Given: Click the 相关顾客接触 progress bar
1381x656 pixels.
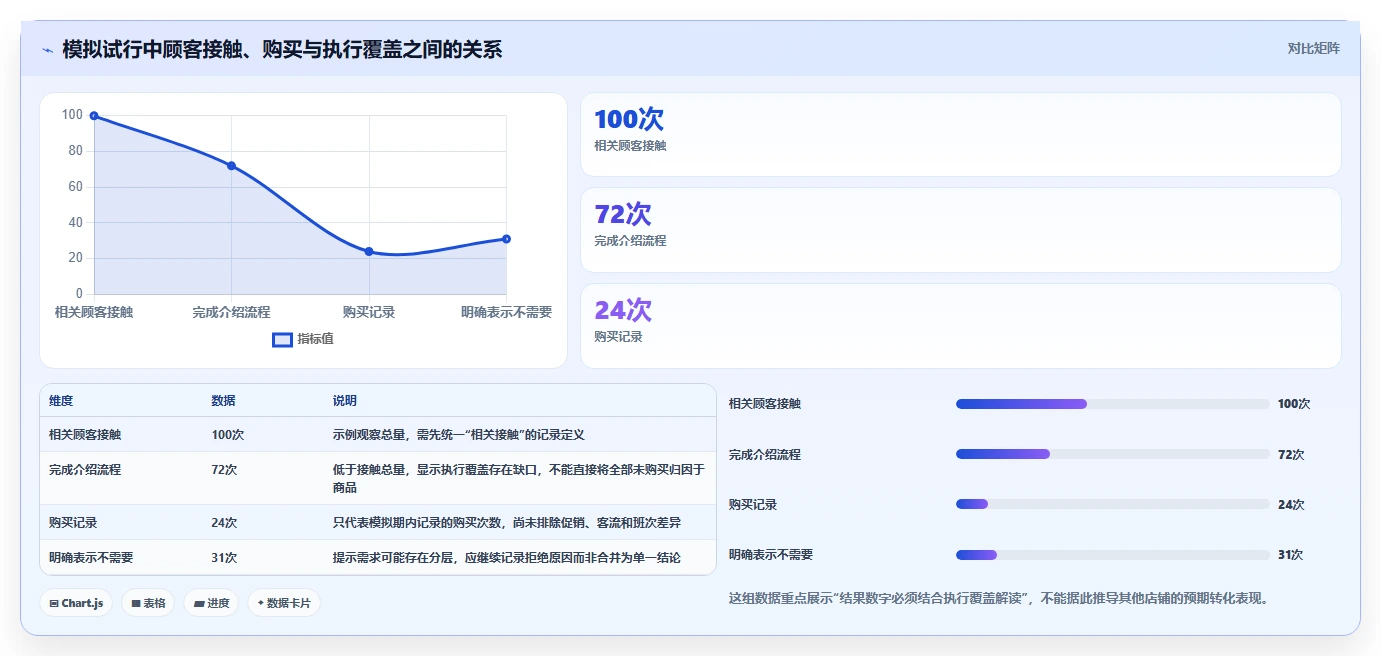Looking at the screenshot, I should pyautogui.click(x=1112, y=404).
